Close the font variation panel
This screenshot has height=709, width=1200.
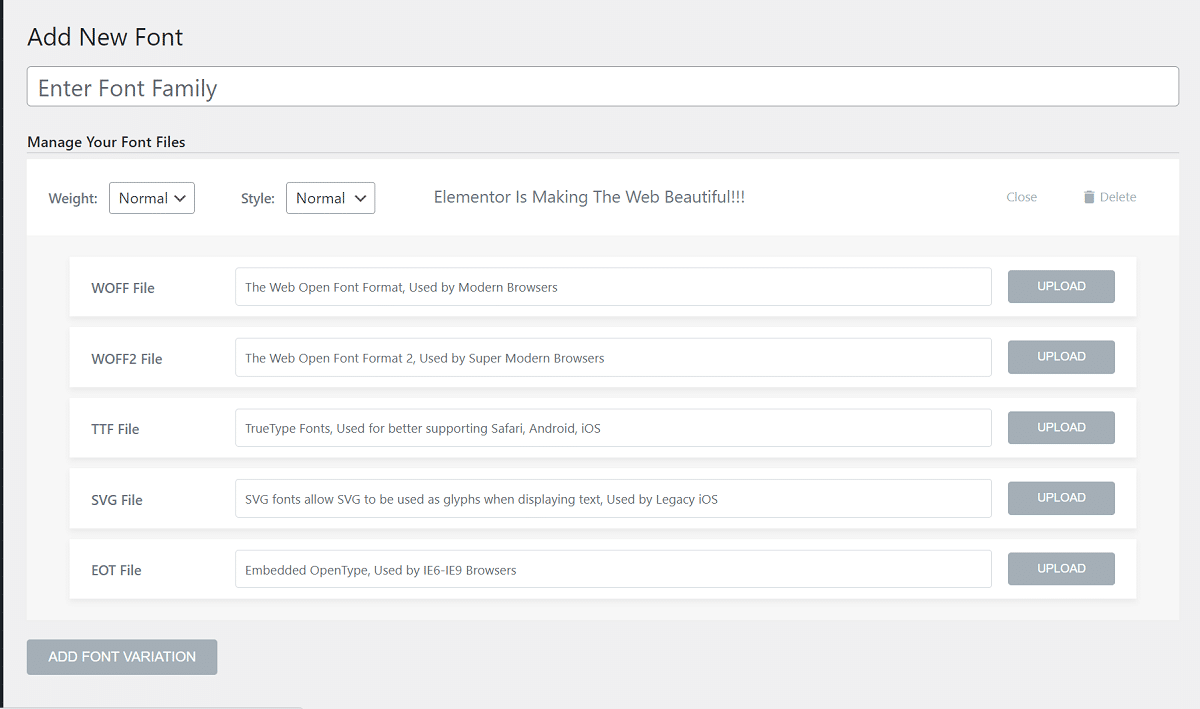pos(1021,197)
